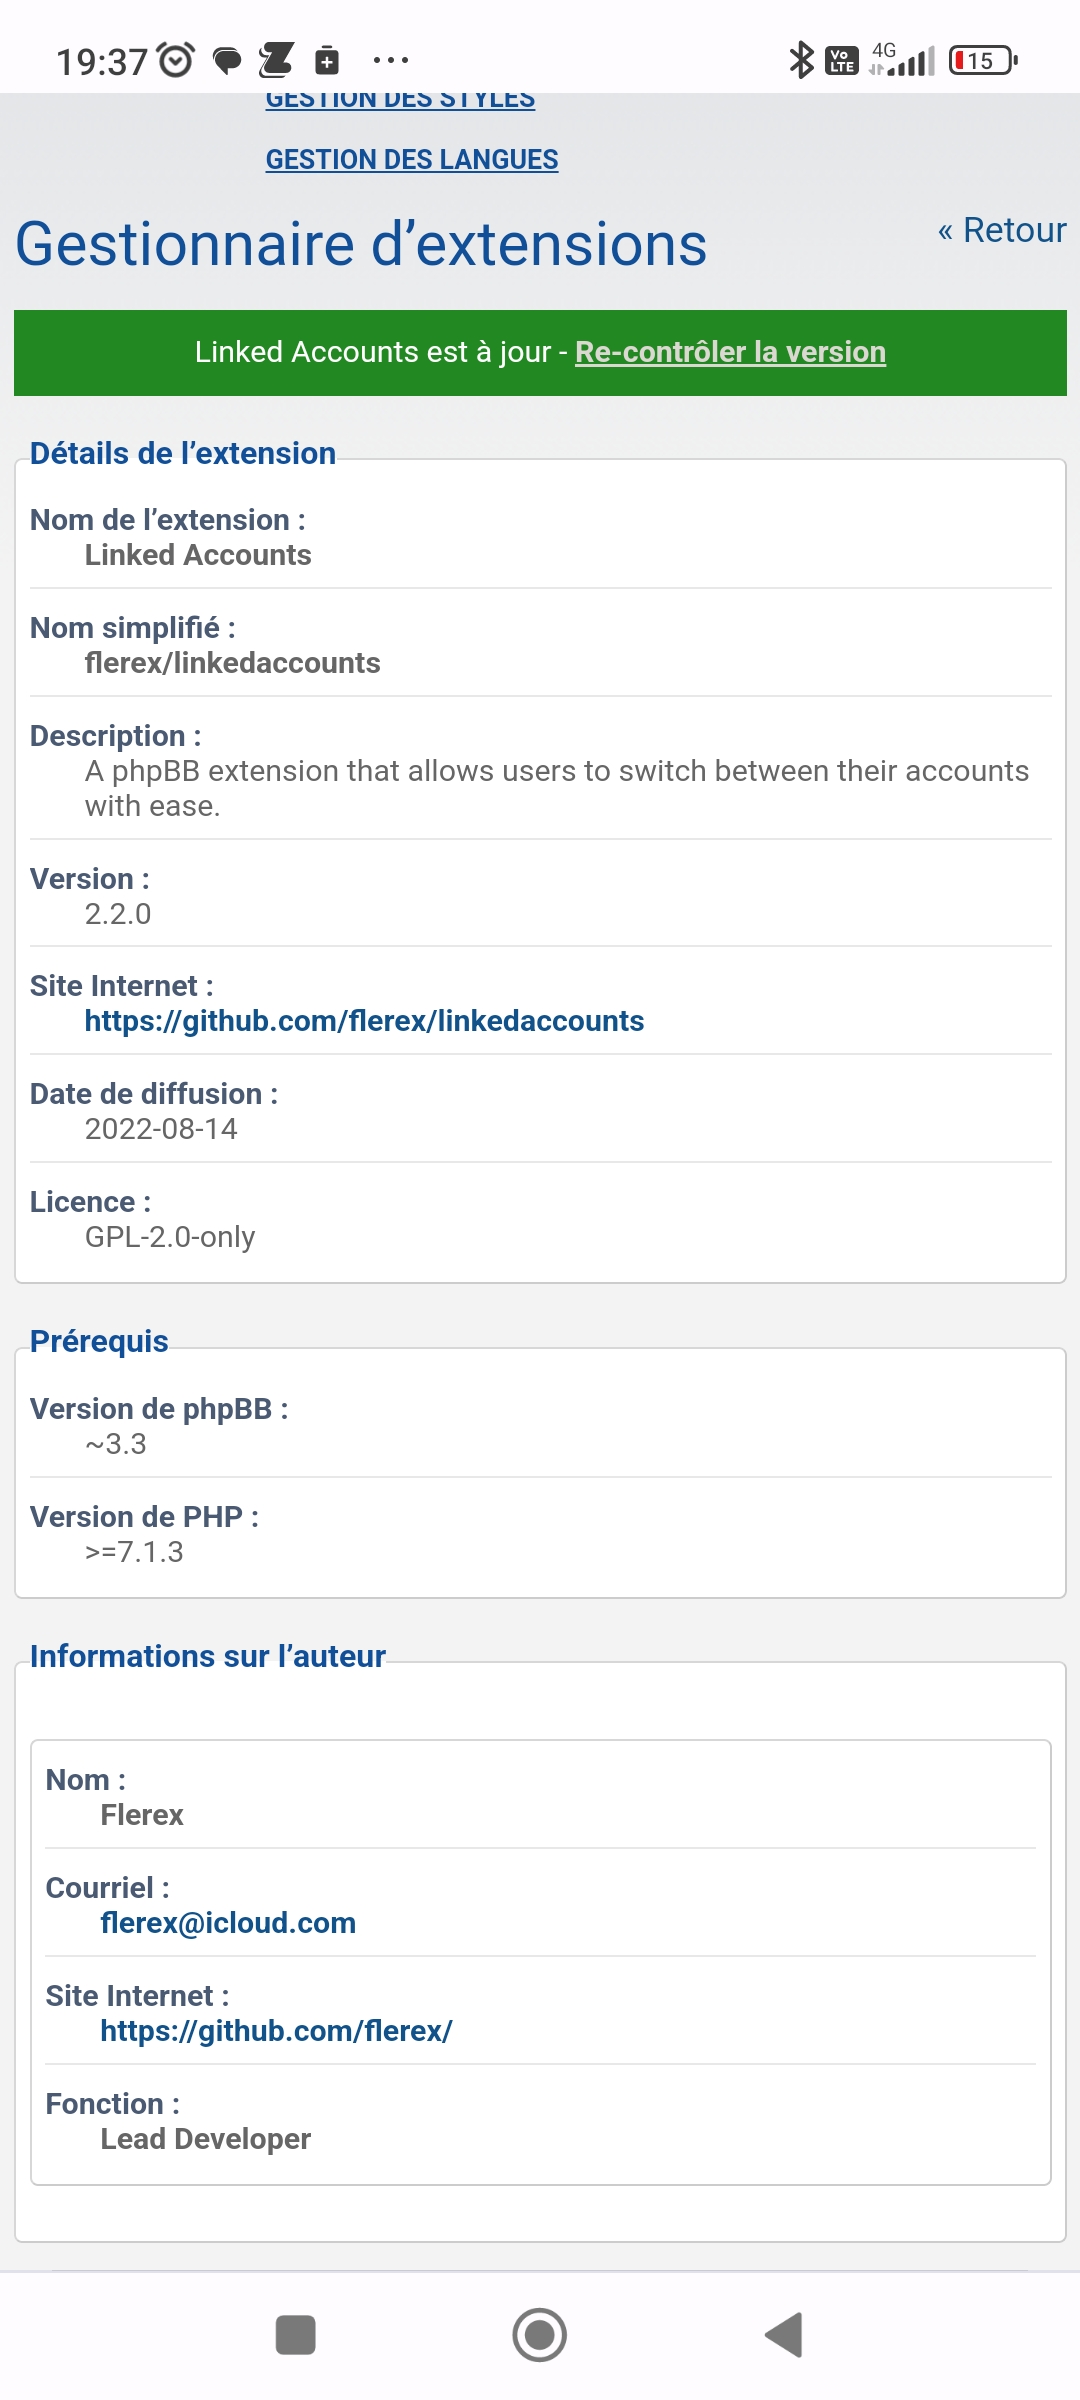Tap the Android home circle button
1080x2400 pixels.
click(540, 2335)
